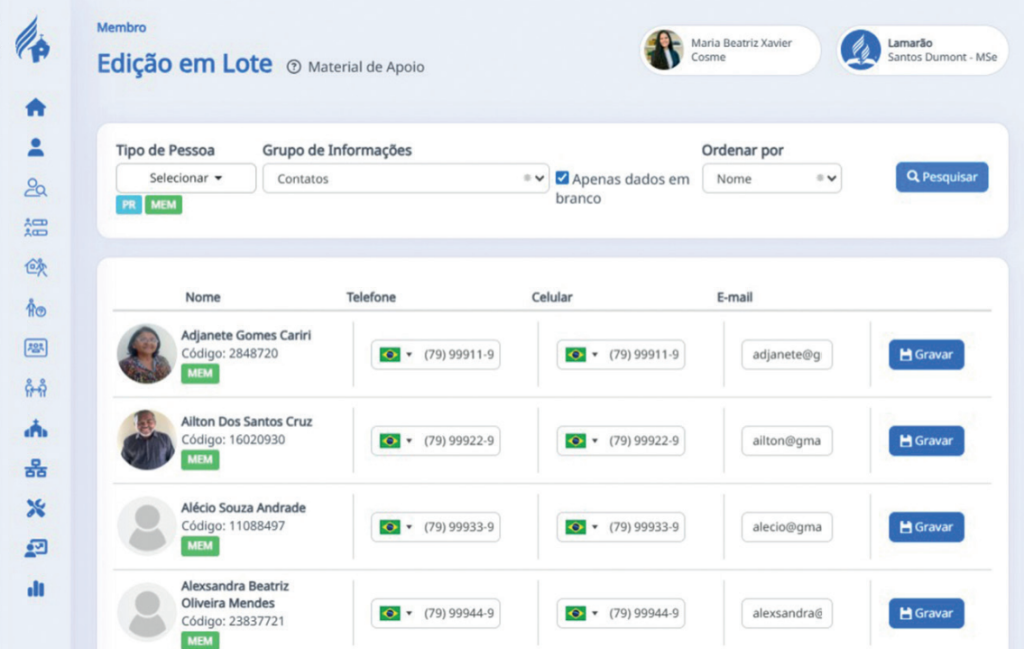Screen dimensions: 1024x649
Task: Click the bar chart reports sidebar icon
Action: tap(36, 589)
